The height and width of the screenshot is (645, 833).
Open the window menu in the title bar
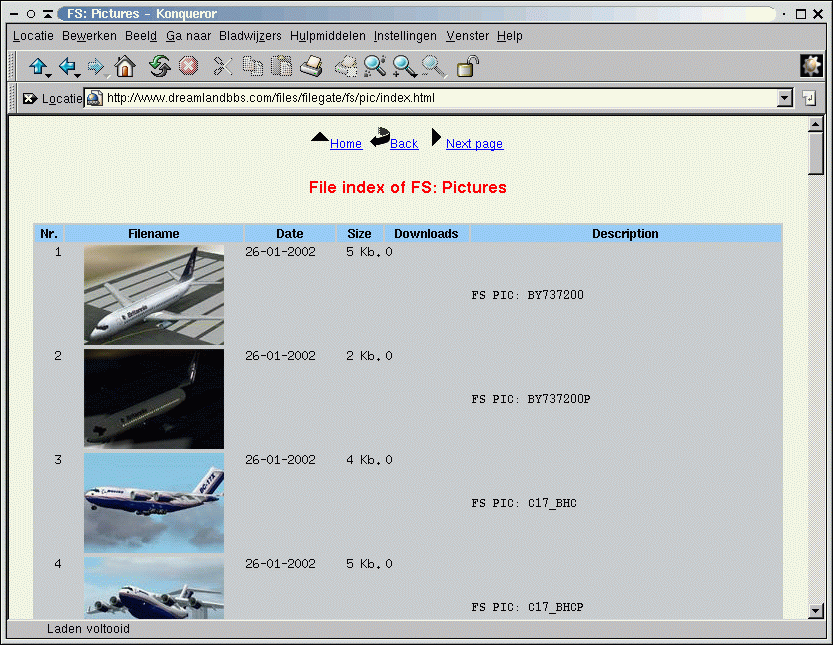(13, 14)
